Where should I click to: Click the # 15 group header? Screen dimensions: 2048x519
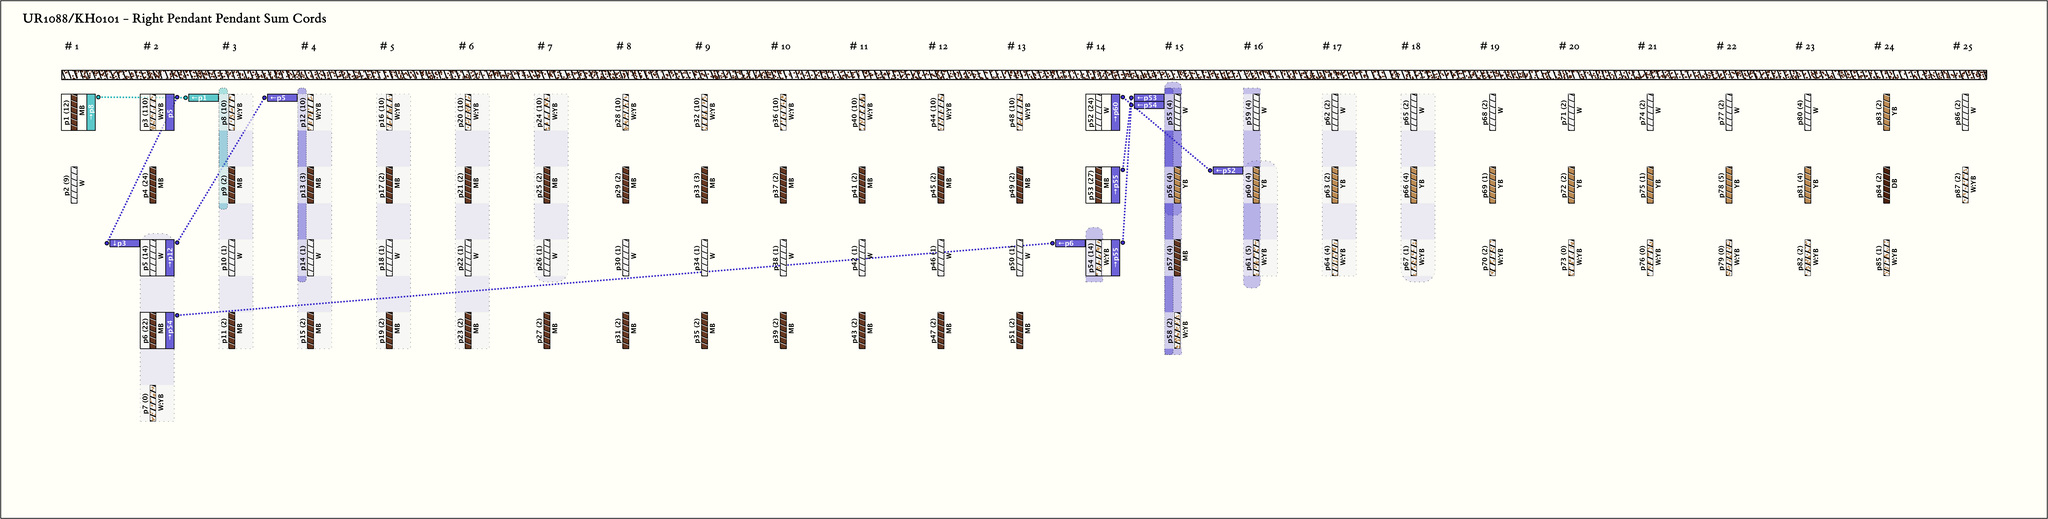pyautogui.click(x=1174, y=47)
